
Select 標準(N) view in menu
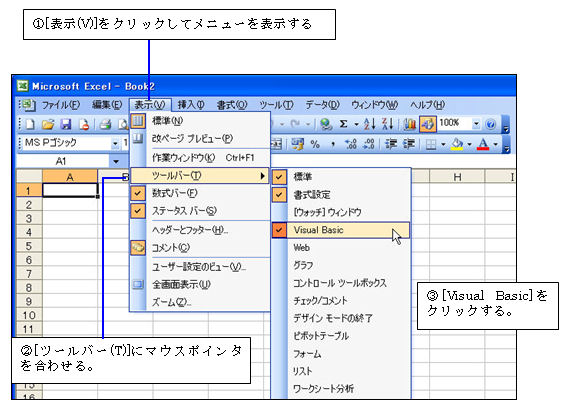[x=200, y=121]
